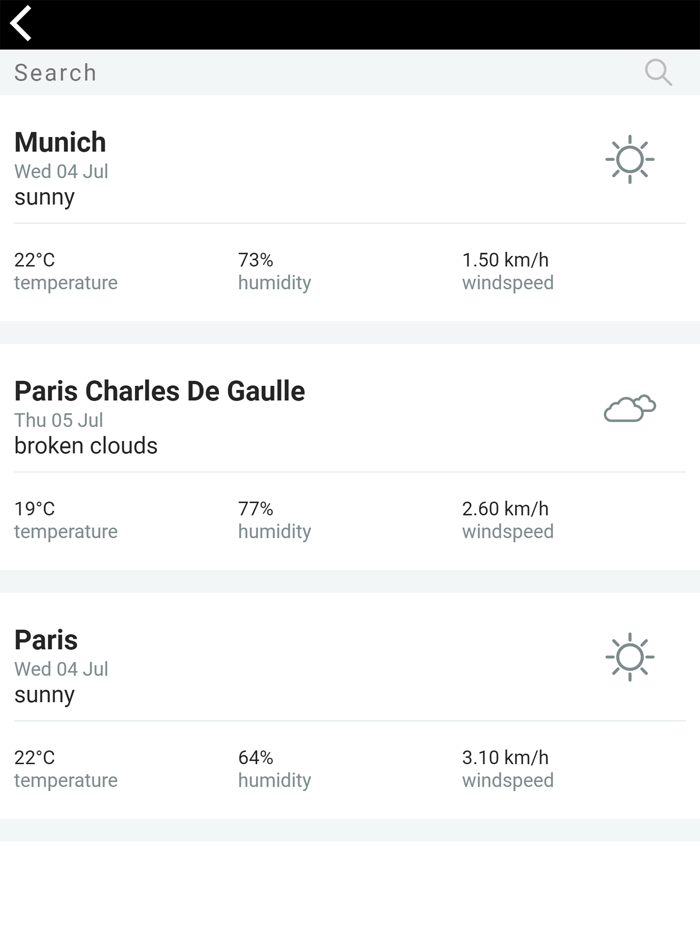Open the Munich city title

(x=60, y=142)
